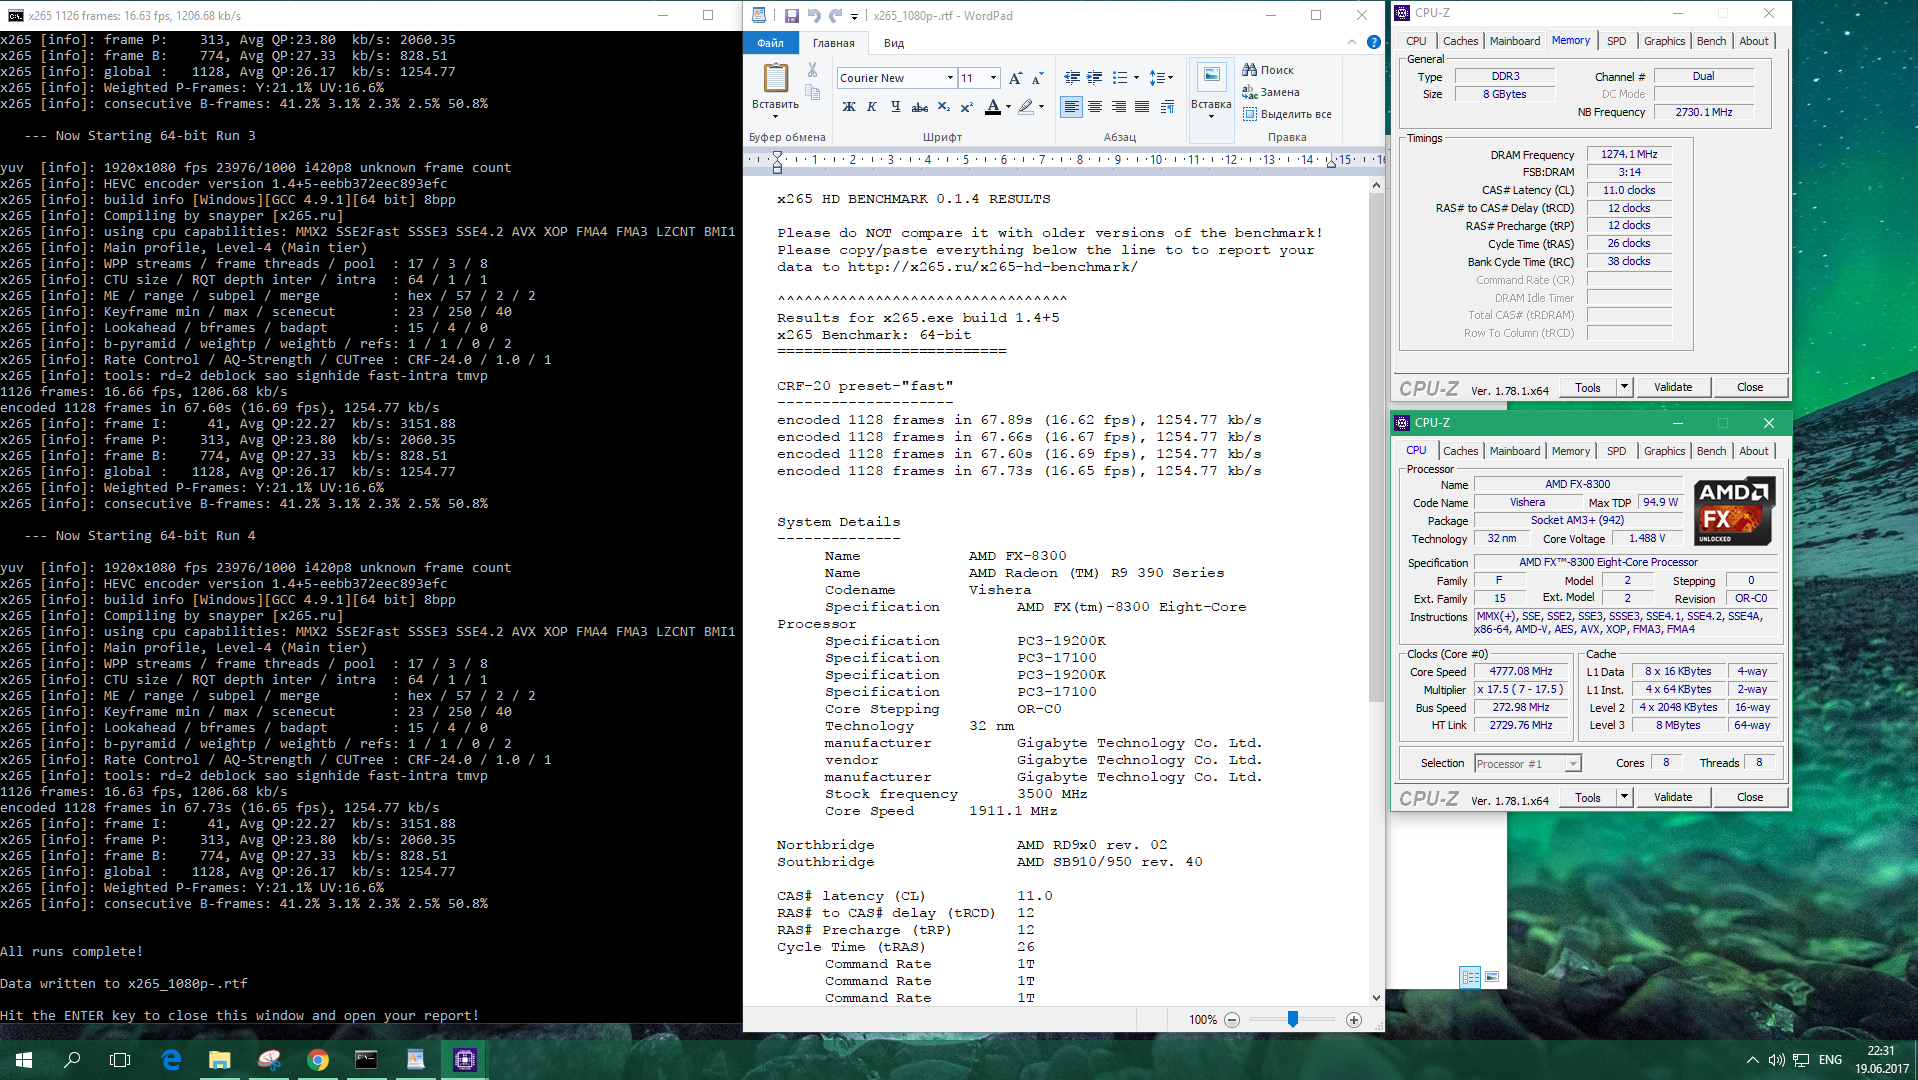
Task: Save the WordPad document via quick access
Action: [791, 15]
